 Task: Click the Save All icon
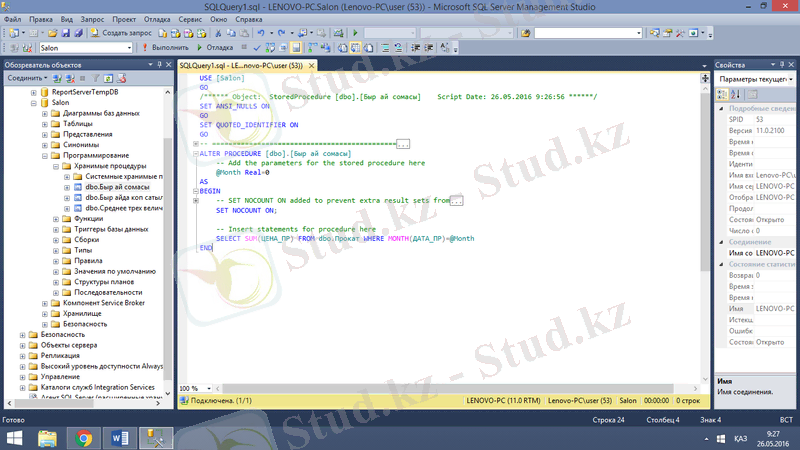pyautogui.click(x=78, y=33)
